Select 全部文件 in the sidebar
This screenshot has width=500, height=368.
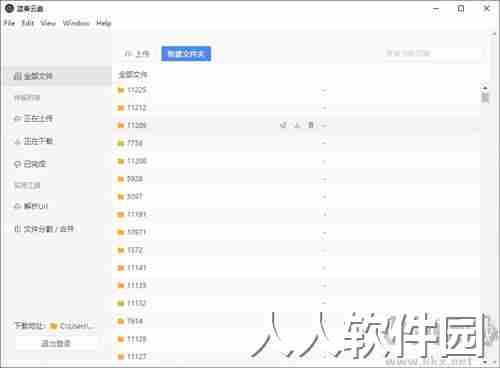point(56,76)
